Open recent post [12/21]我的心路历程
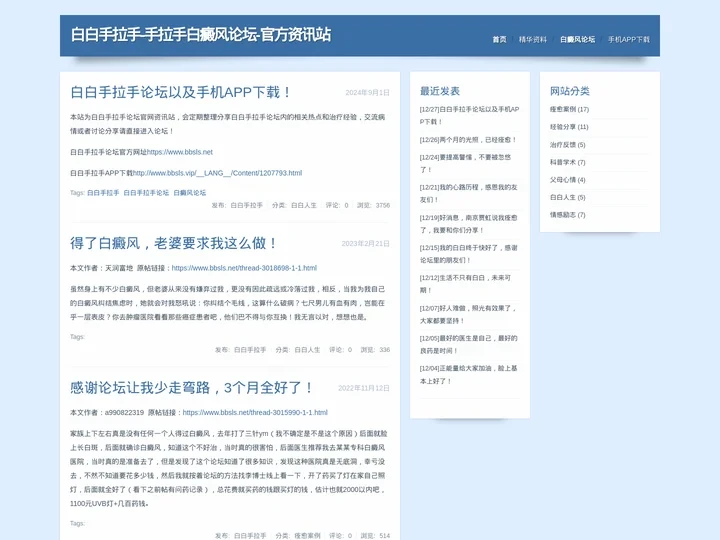720x540 pixels. 468,193
